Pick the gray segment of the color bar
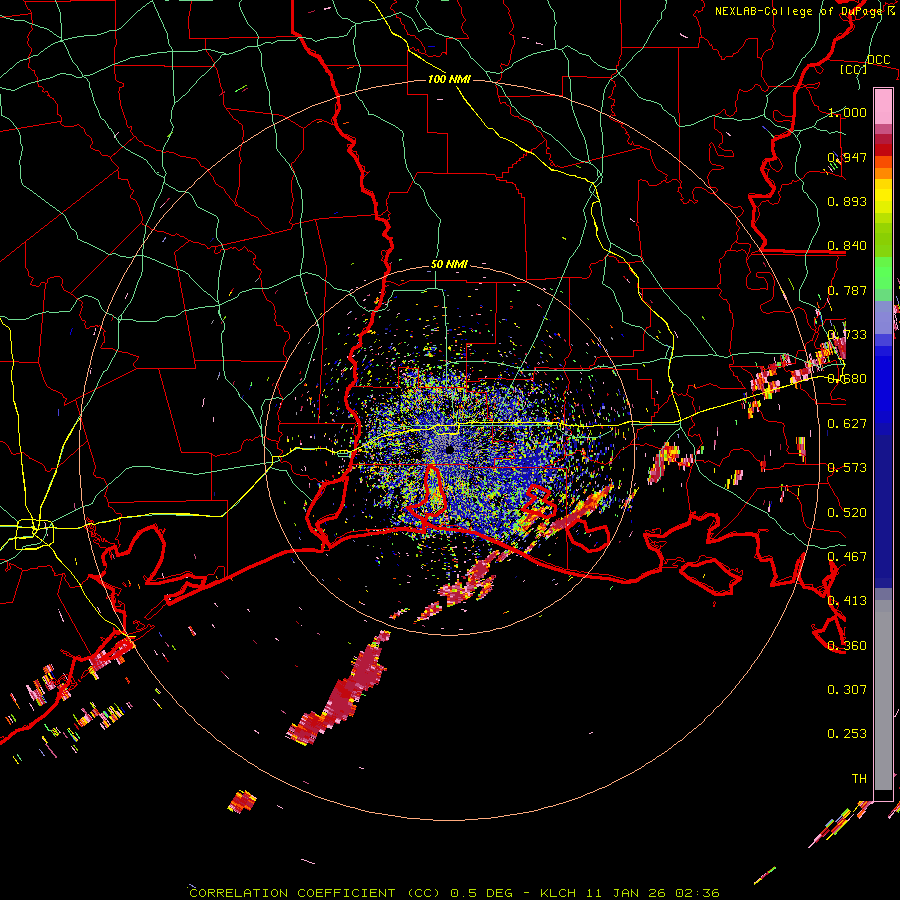 pyautogui.click(x=883, y=695)
